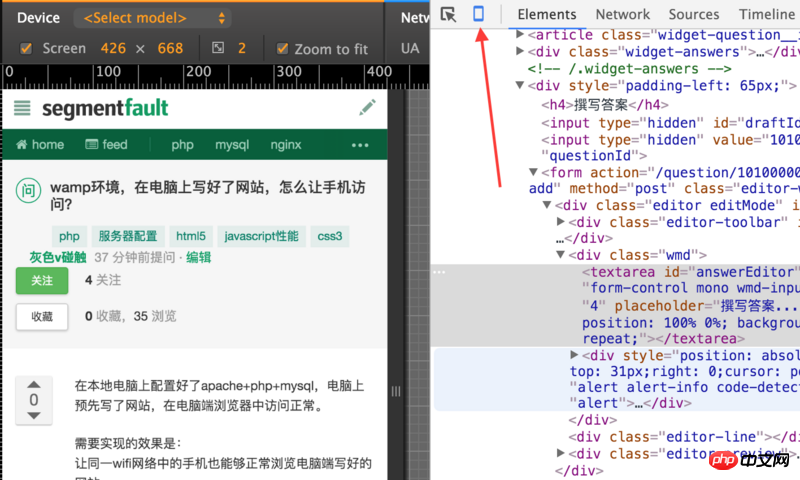Viewport: 800px width, 480px height.
Task: Upvote the question with the up arrow
Action: point(34,386)
